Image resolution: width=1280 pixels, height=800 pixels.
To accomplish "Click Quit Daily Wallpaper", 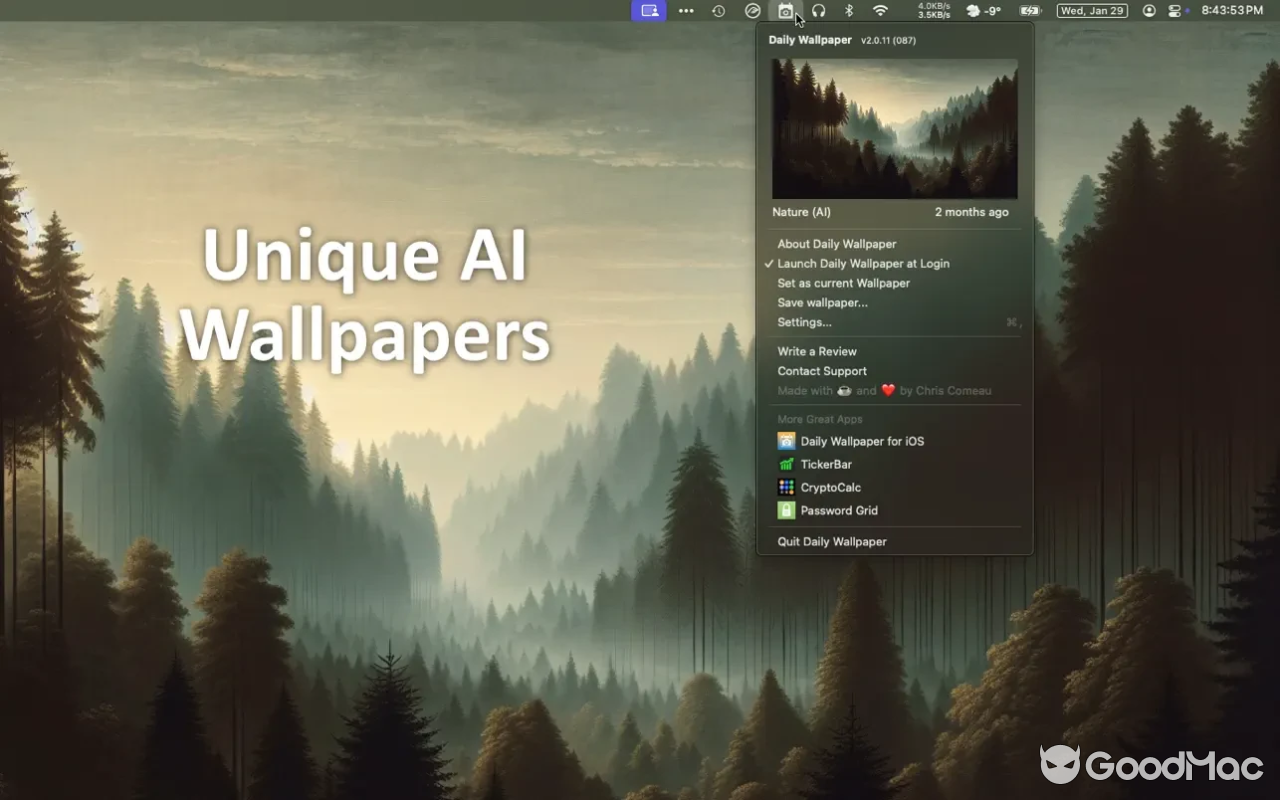I will coord(832,541).
